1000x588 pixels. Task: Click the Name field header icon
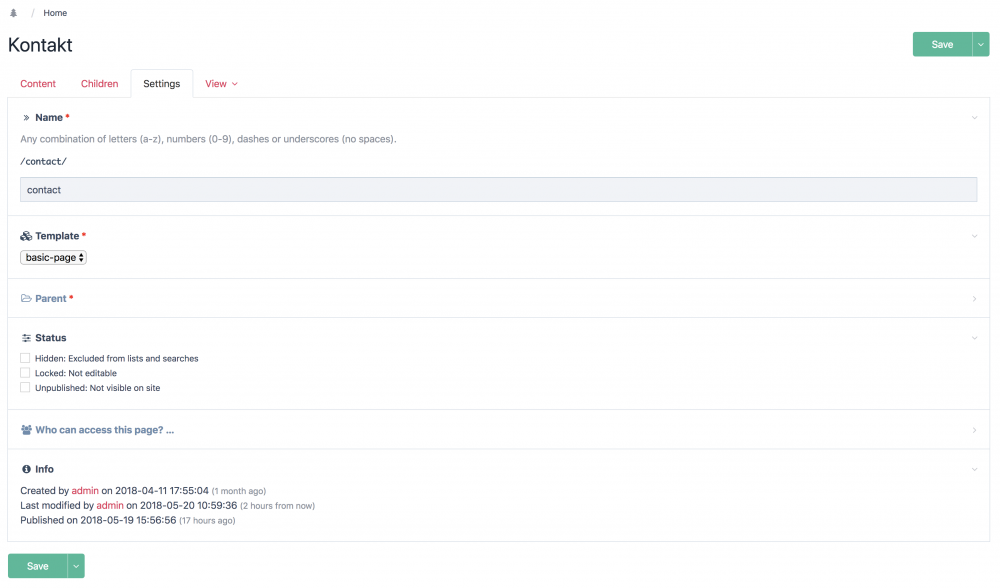point(26,118)
